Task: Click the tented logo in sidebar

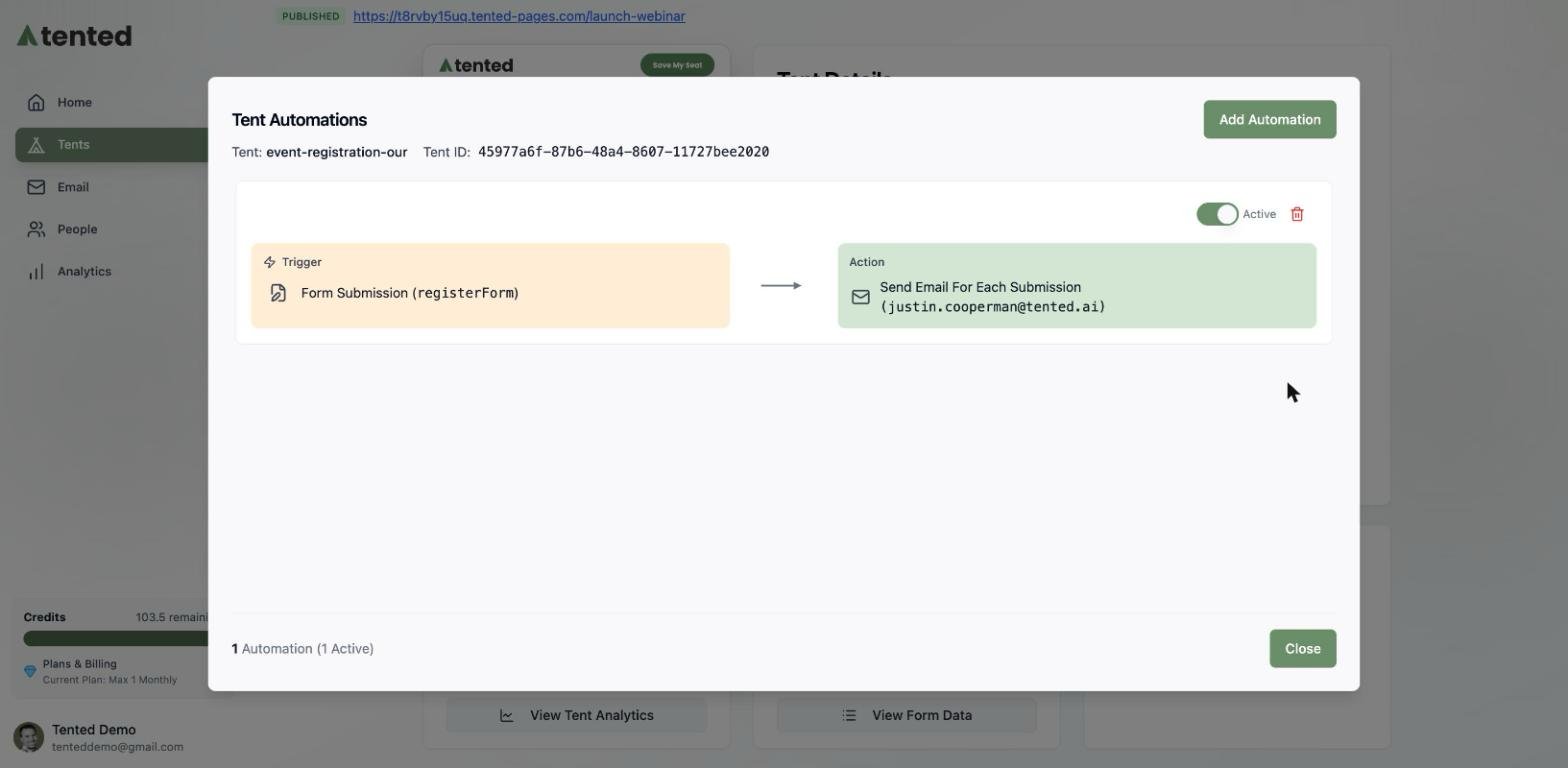Action: point(74,36)
